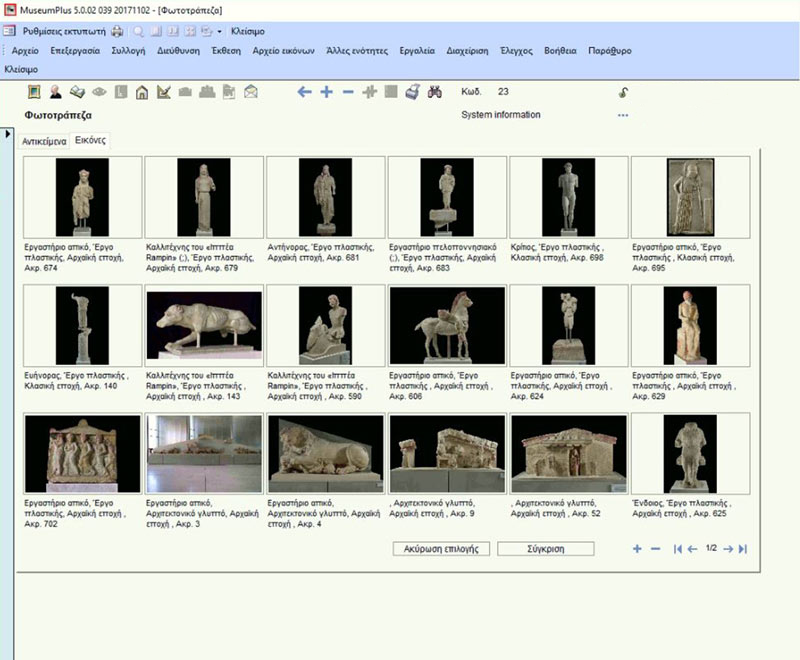Switch to the Αντικείμενα tab
The width and height of the screenshot is (800, 660).
coord(44,142)
